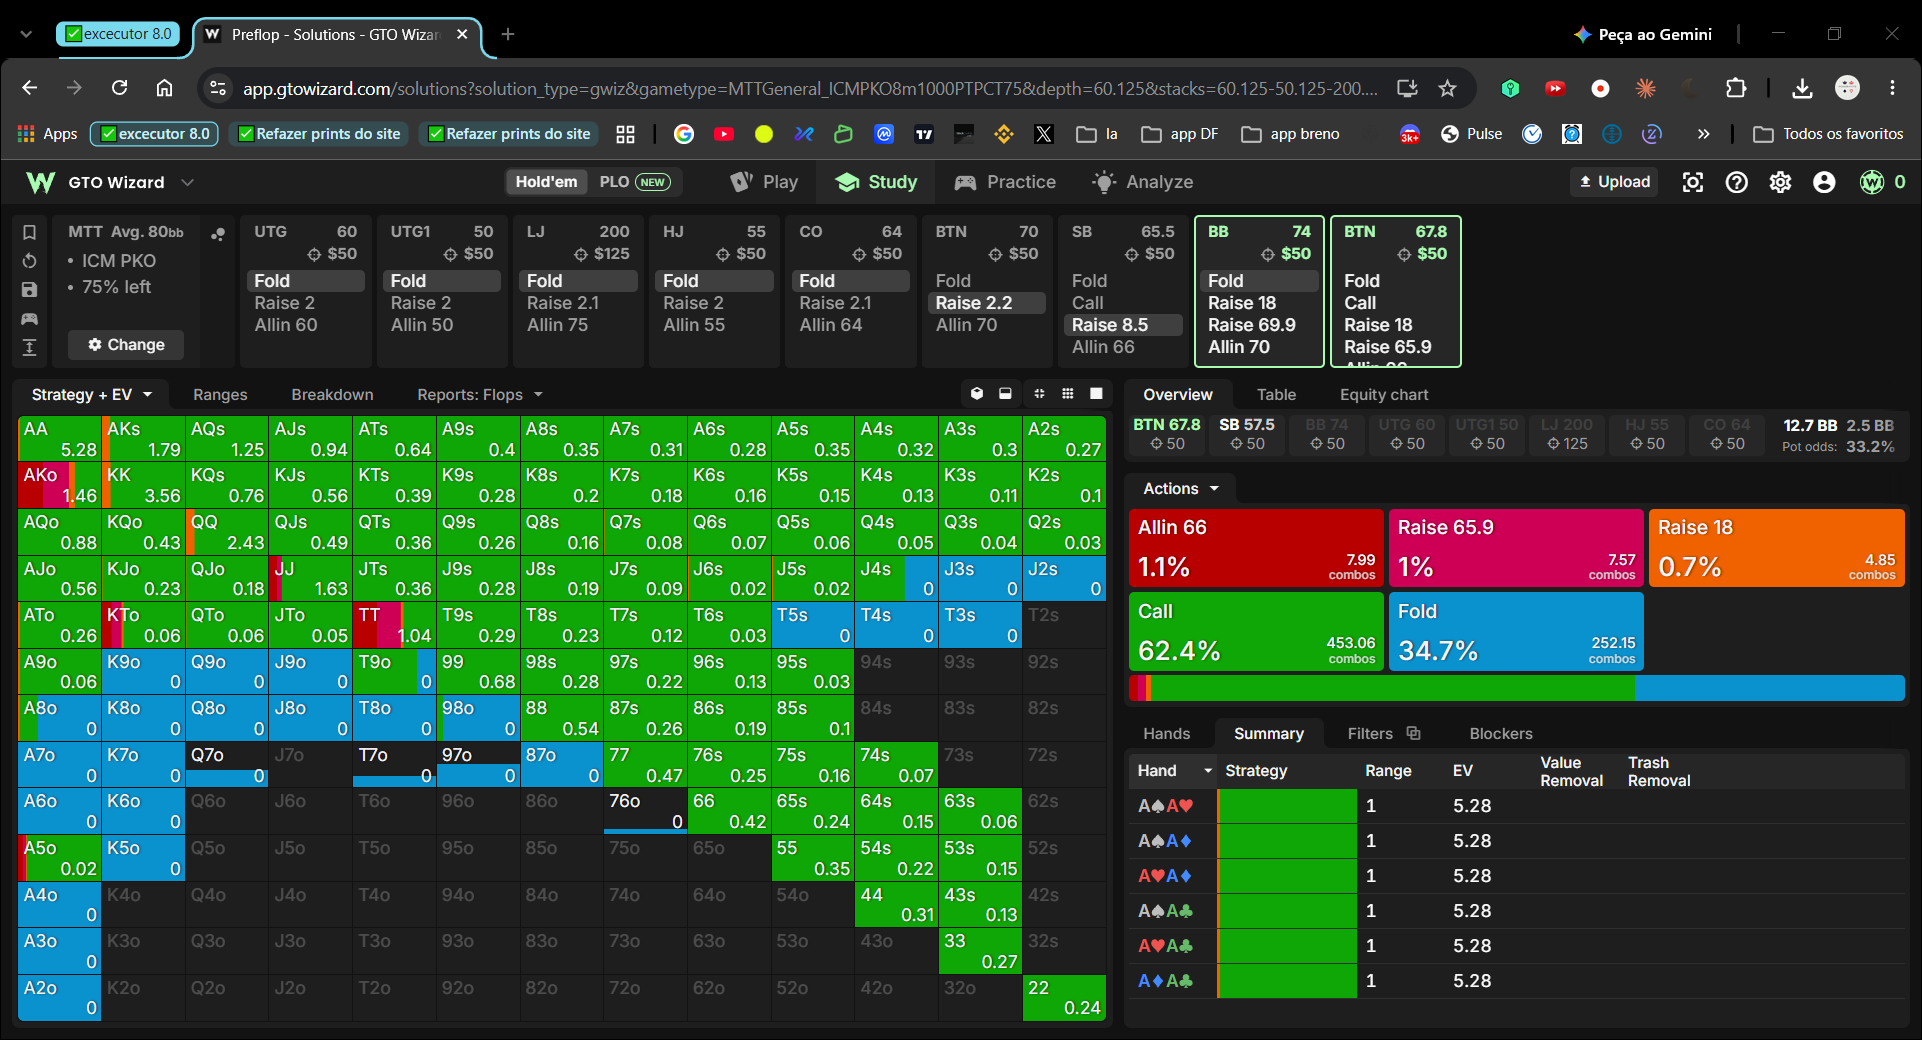Open the Strategy + EV dropdown
This screenshot has width=1922, height=1040.
[92, 395]
